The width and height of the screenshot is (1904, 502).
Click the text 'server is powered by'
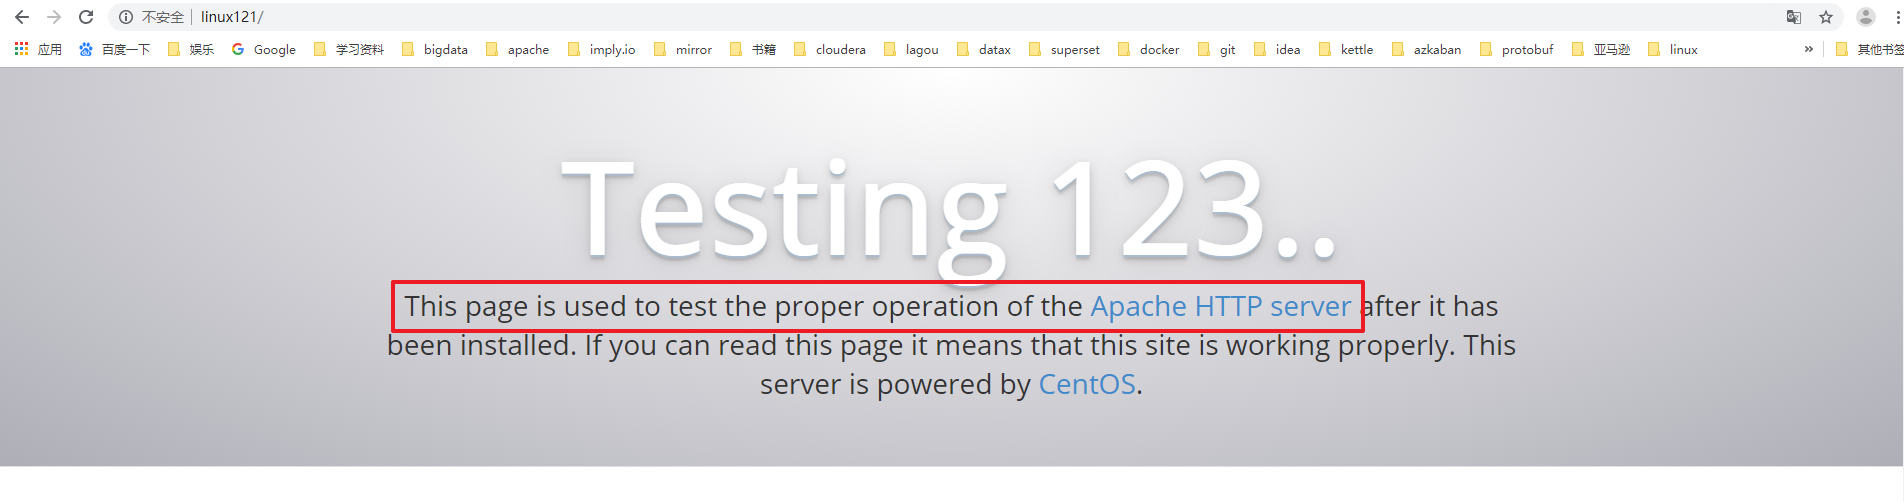coord(895,384)
